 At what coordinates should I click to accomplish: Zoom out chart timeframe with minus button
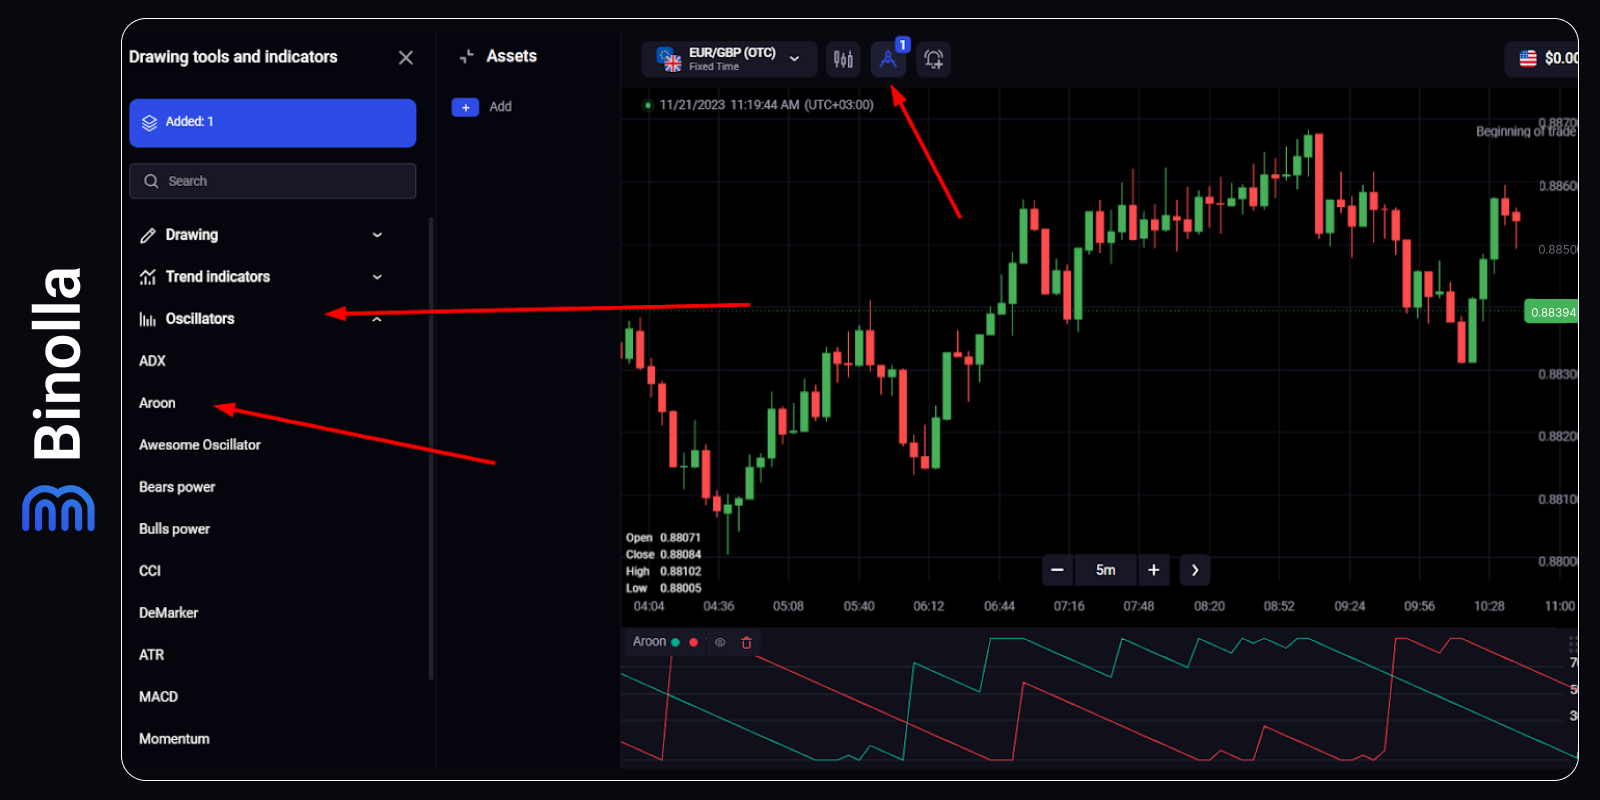pyautogui.click(x=1057, y=570)
